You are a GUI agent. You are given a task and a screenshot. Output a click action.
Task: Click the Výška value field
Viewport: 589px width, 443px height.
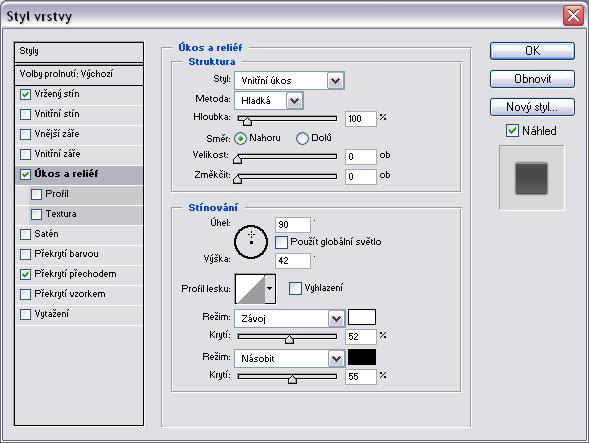[293, 260]
